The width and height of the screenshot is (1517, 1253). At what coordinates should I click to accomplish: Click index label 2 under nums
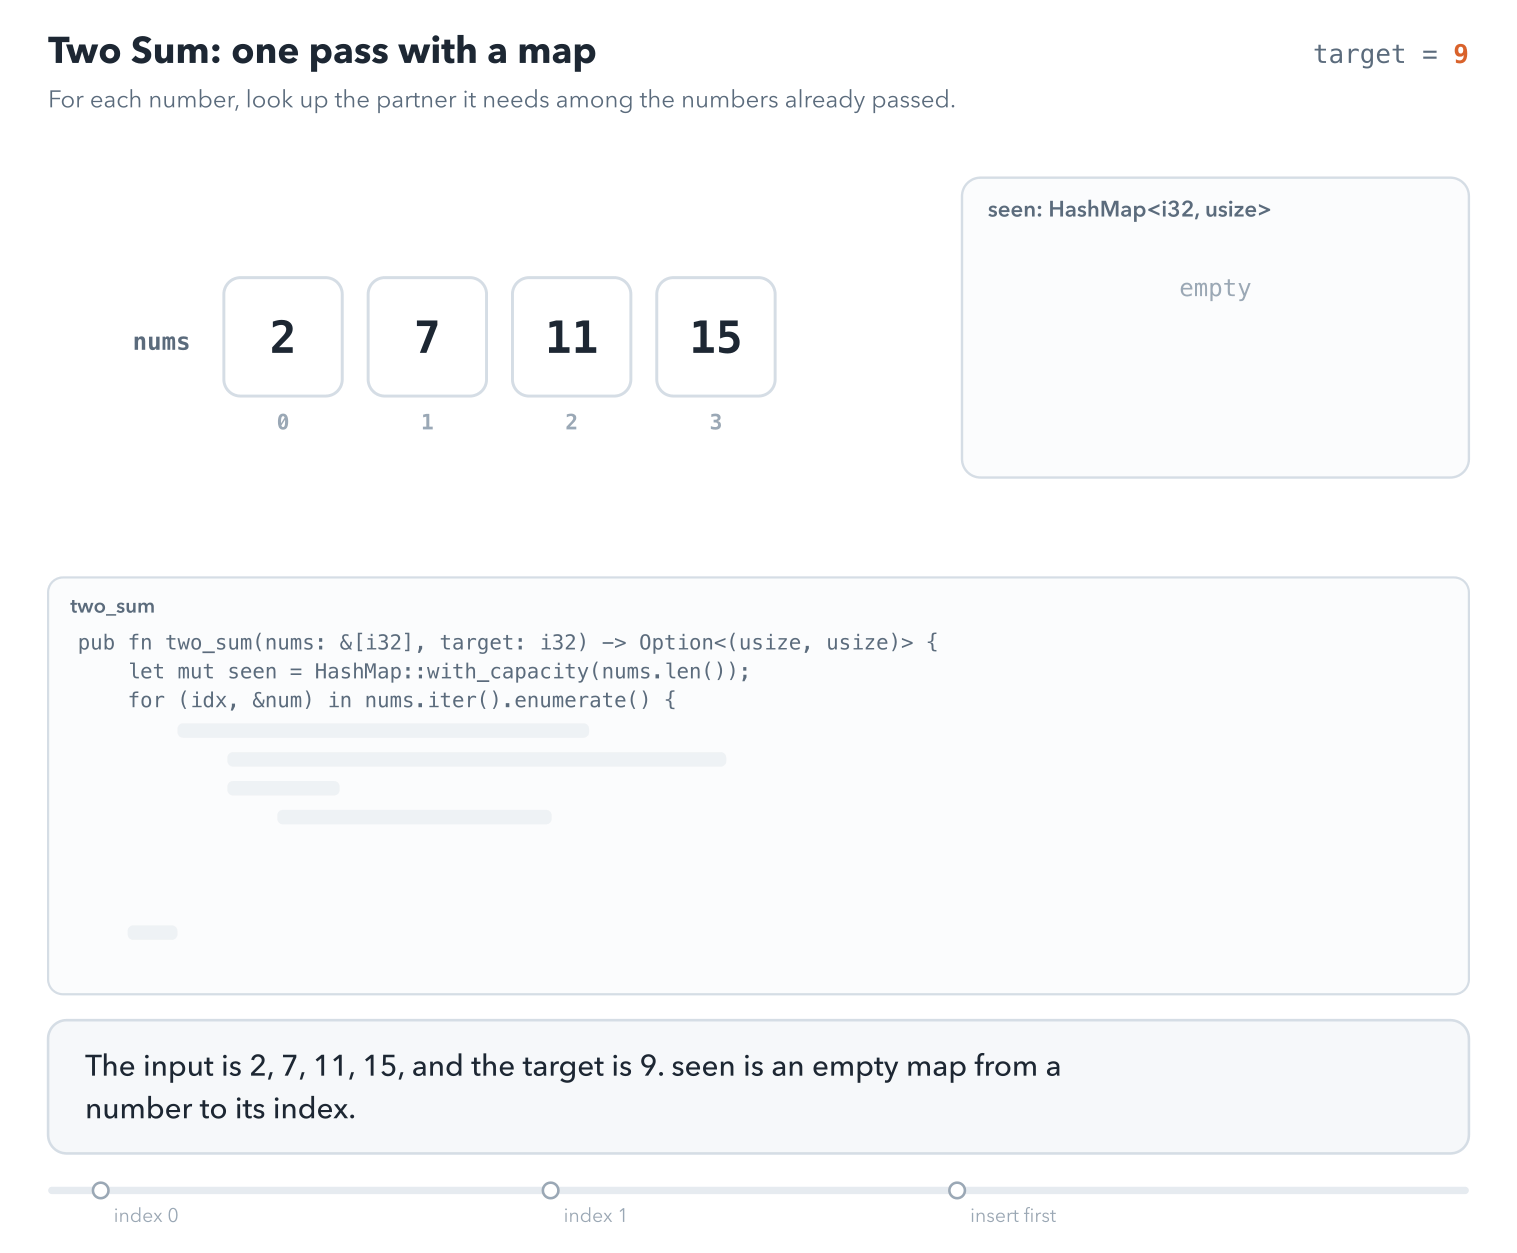click(571, 422)
